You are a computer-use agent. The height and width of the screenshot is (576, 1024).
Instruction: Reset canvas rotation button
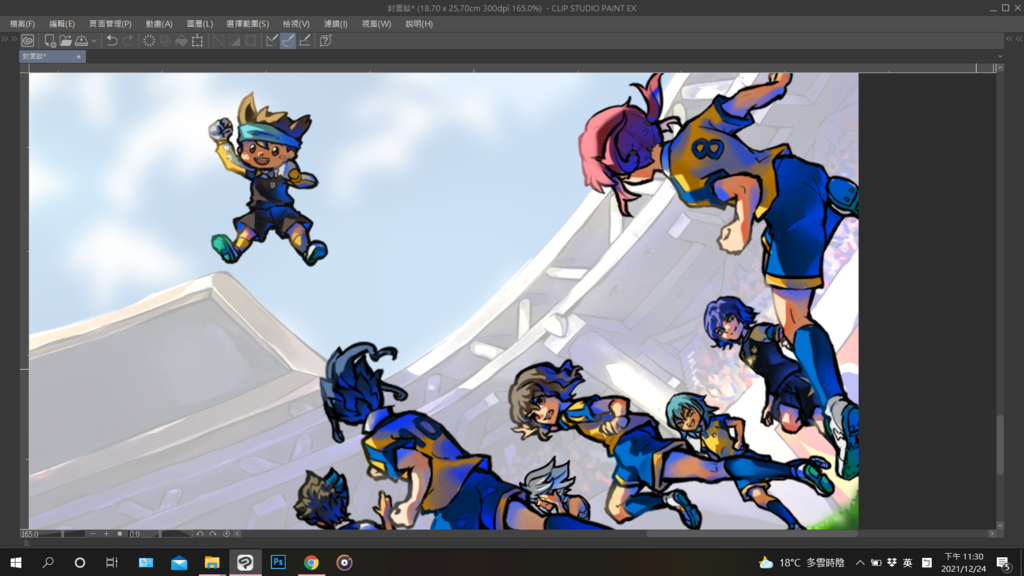227,534
